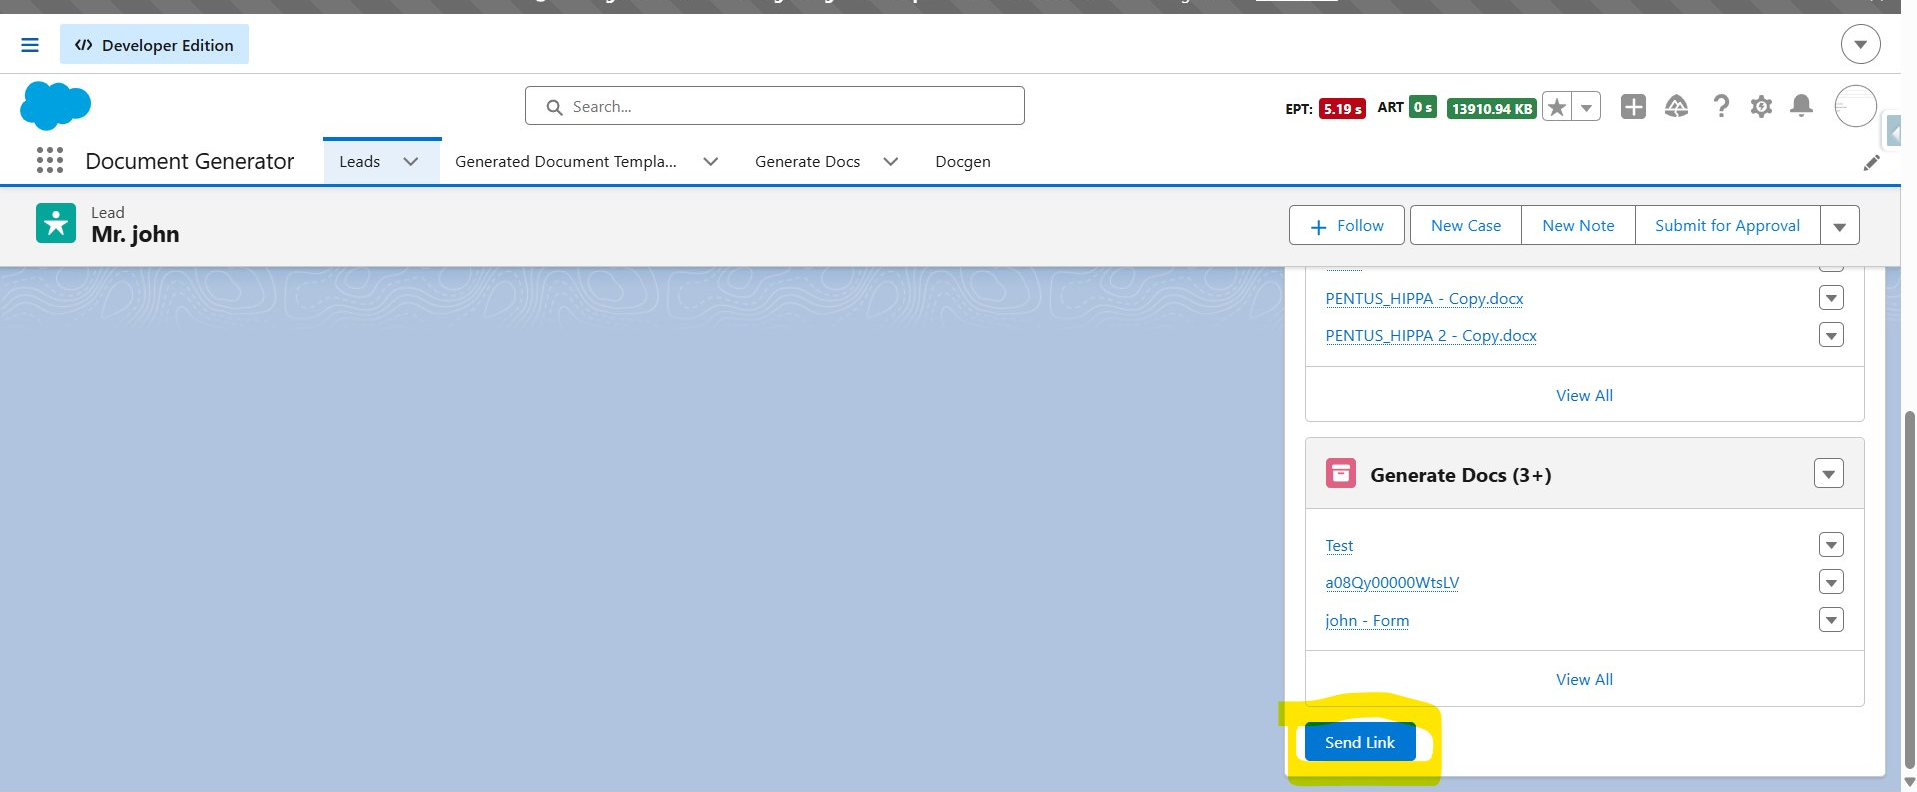Open row menu for a08Qy00000WtsLV
1917x792 pixels.
click(1831, 582)
